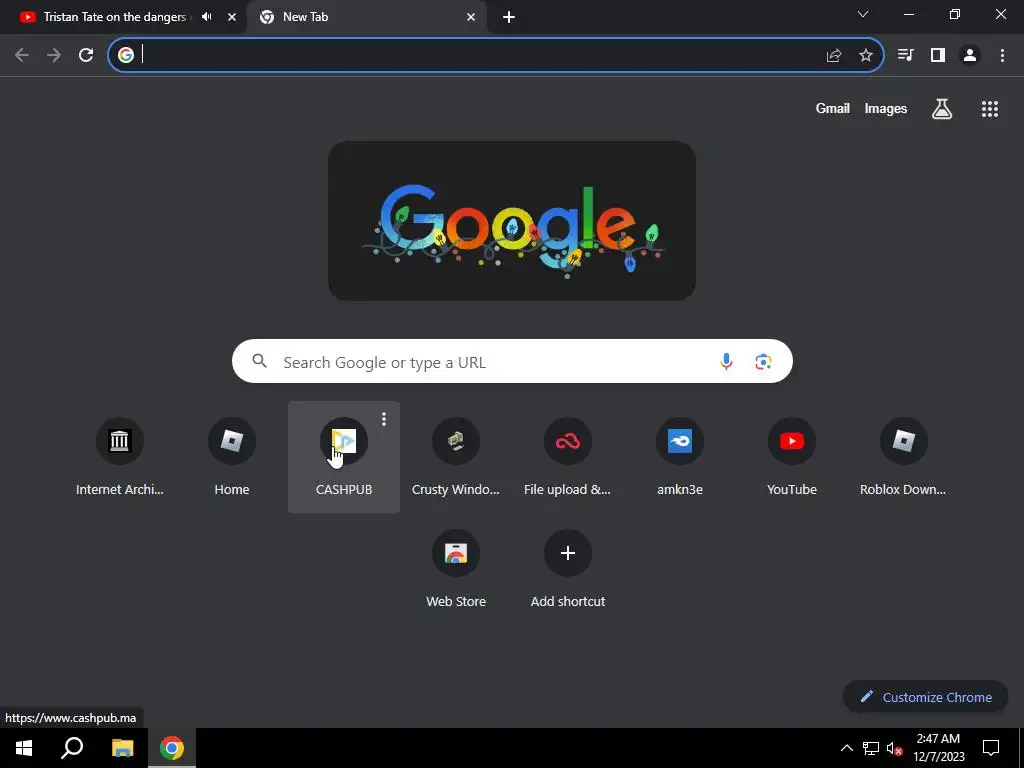Mute the YouTube tab audio icon

tap(207, 17)
